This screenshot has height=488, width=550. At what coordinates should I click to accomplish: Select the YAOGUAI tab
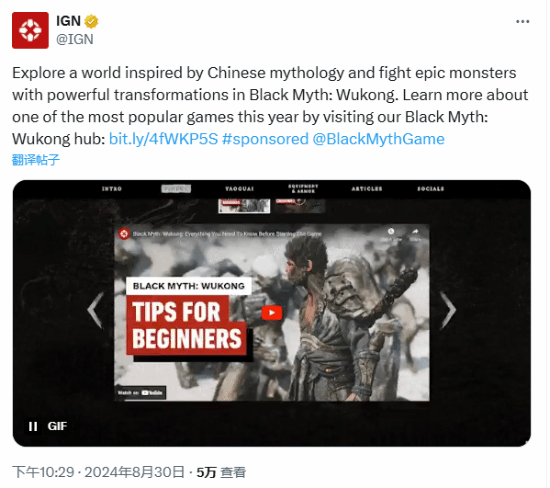pyautogui.click(x=240, y=189)
